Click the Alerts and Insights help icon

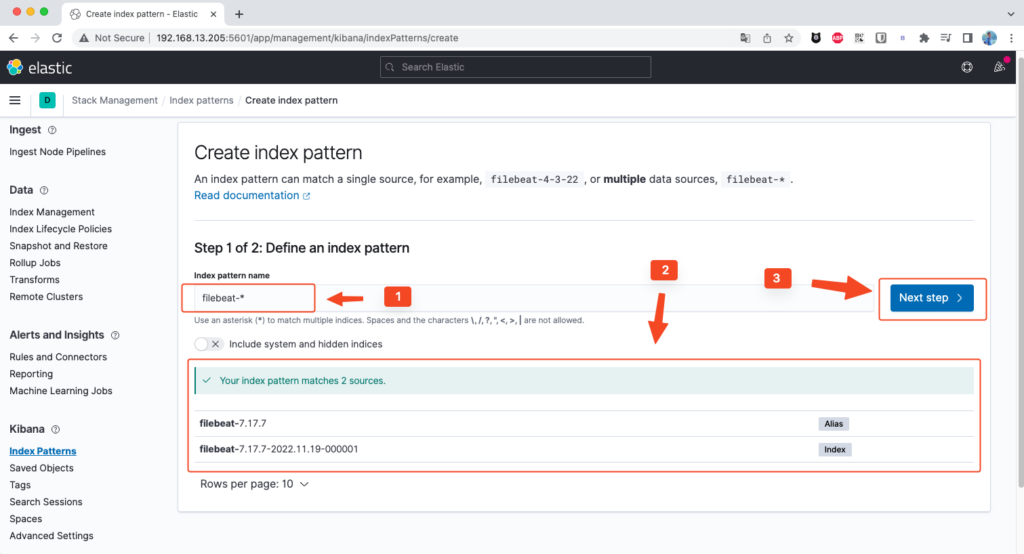tap(115, 335)
